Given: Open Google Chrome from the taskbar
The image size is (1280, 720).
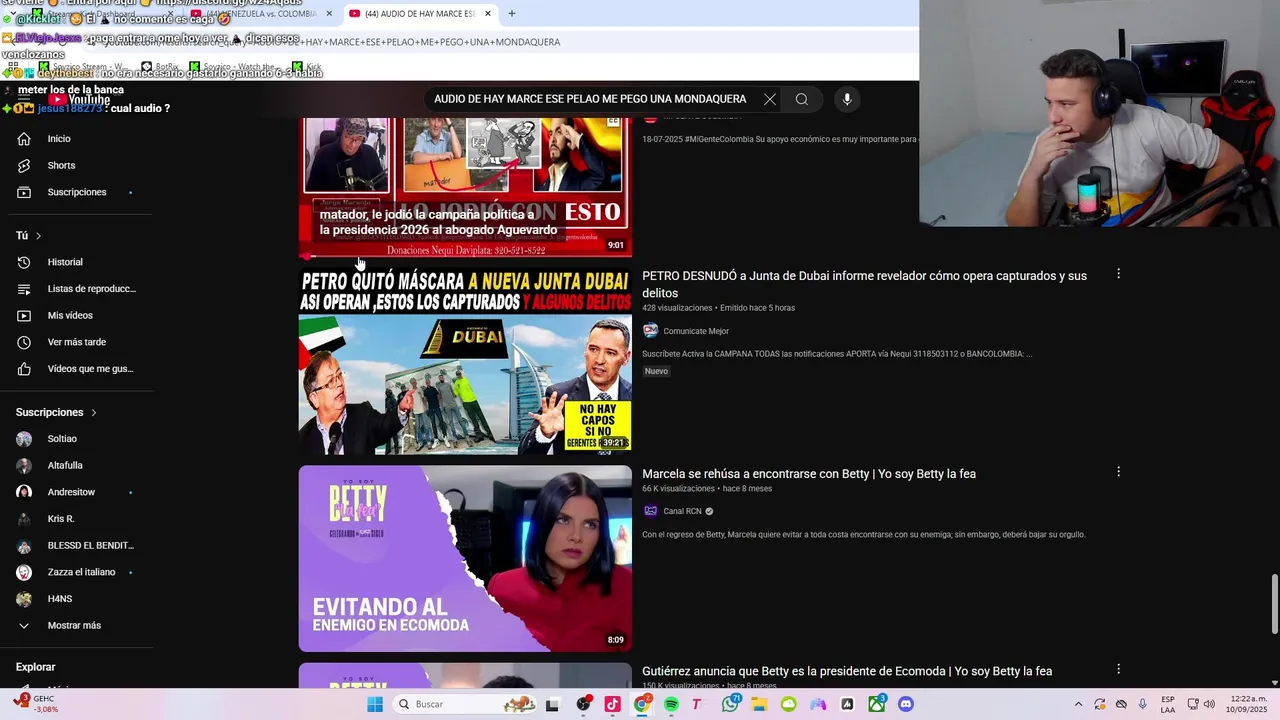Looking at the screenshot, I should (642, 704).
